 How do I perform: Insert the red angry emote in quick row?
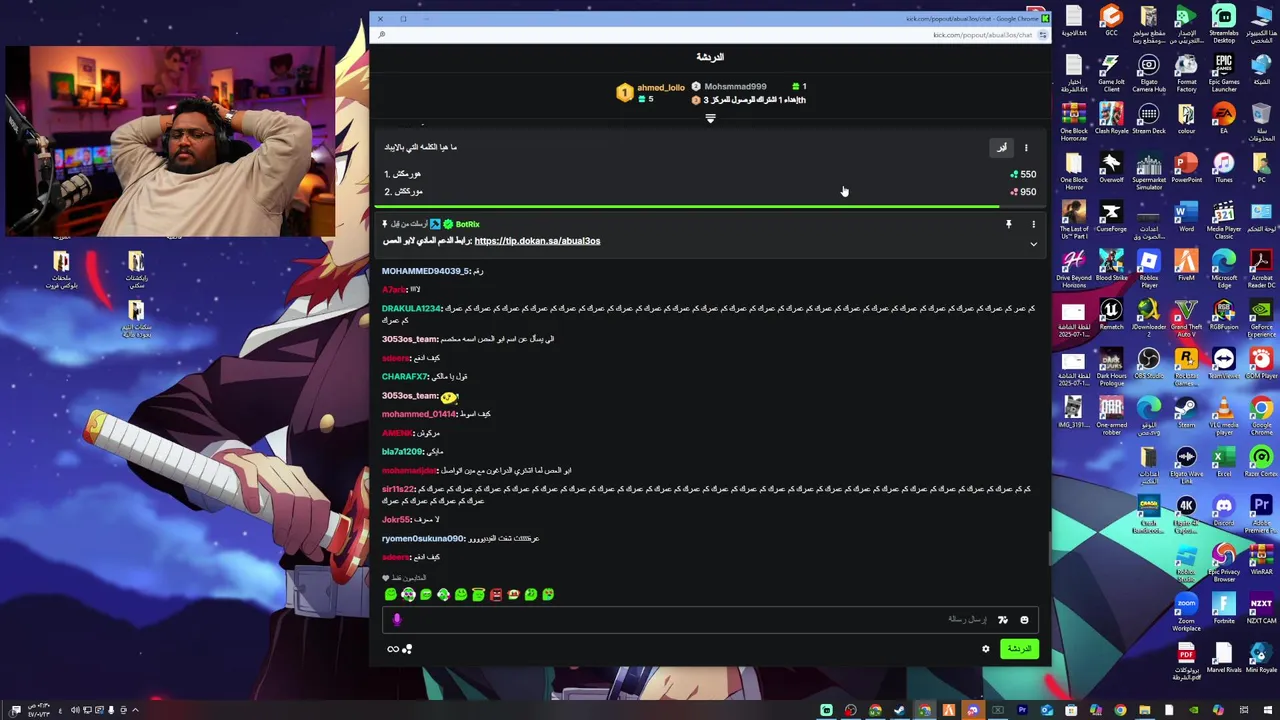(496, 595)
